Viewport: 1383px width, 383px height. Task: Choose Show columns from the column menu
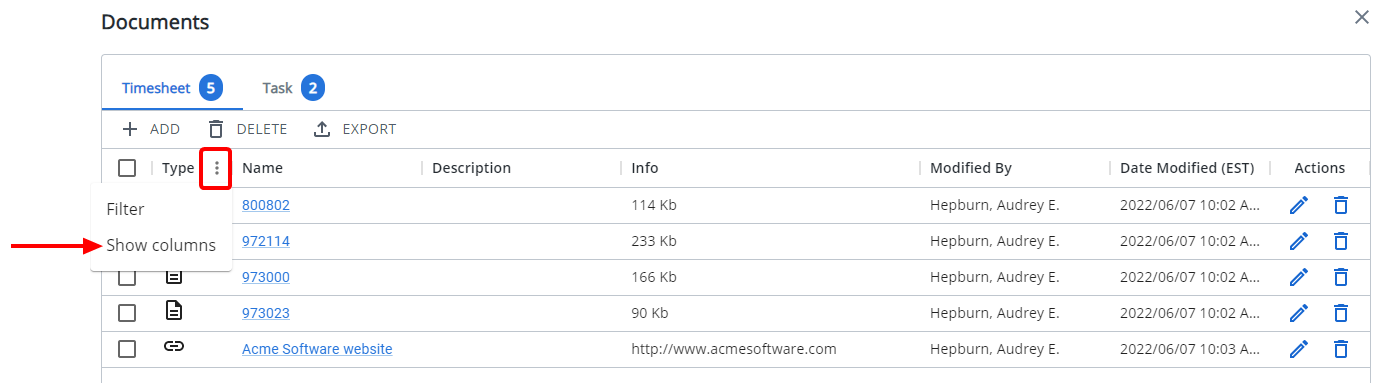point(161,245)
